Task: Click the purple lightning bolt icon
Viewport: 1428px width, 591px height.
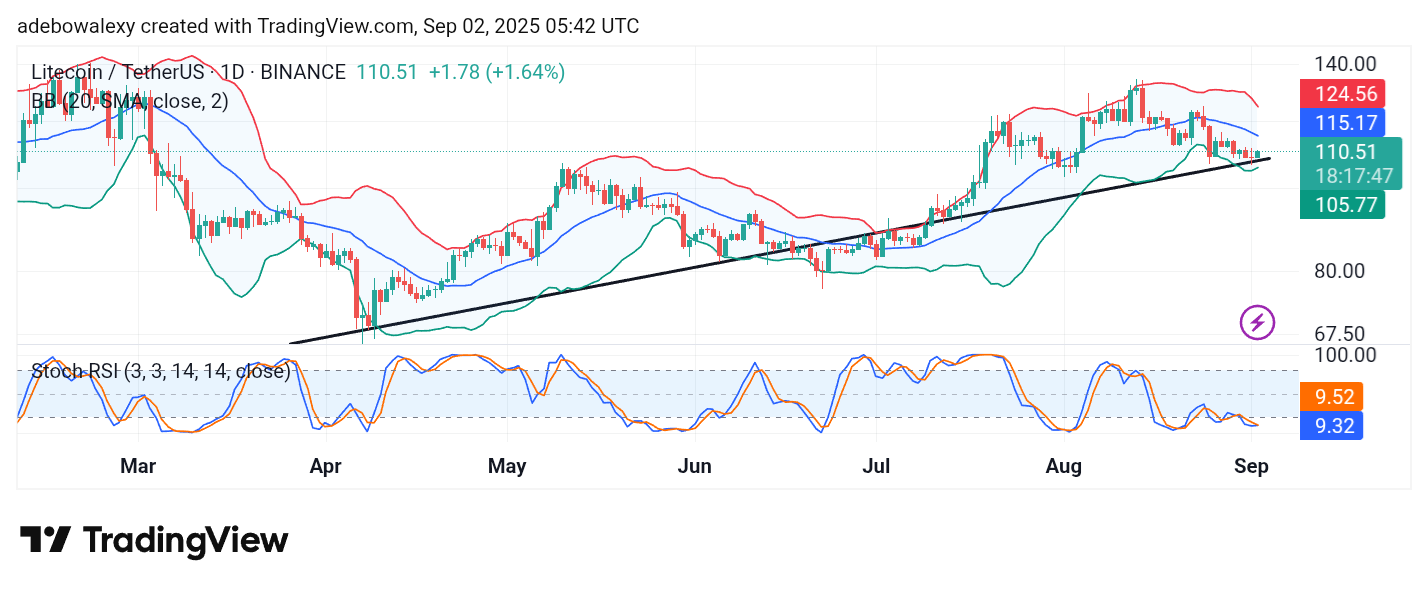Action: tap(1257, 322)
